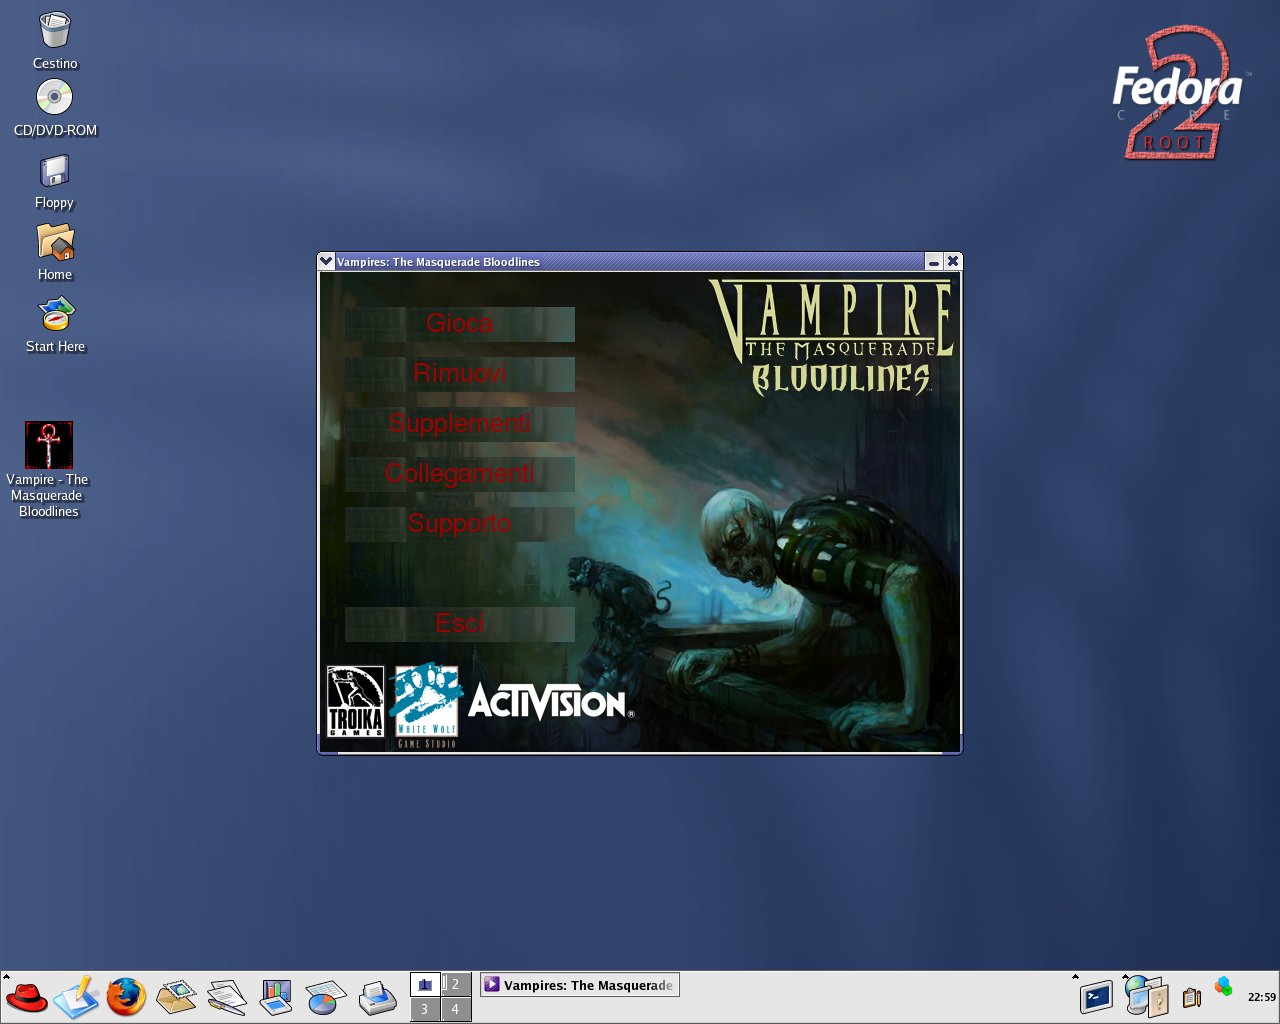Select Vampire - The Masquerade Bloodlines shortcut

point(48,470)
